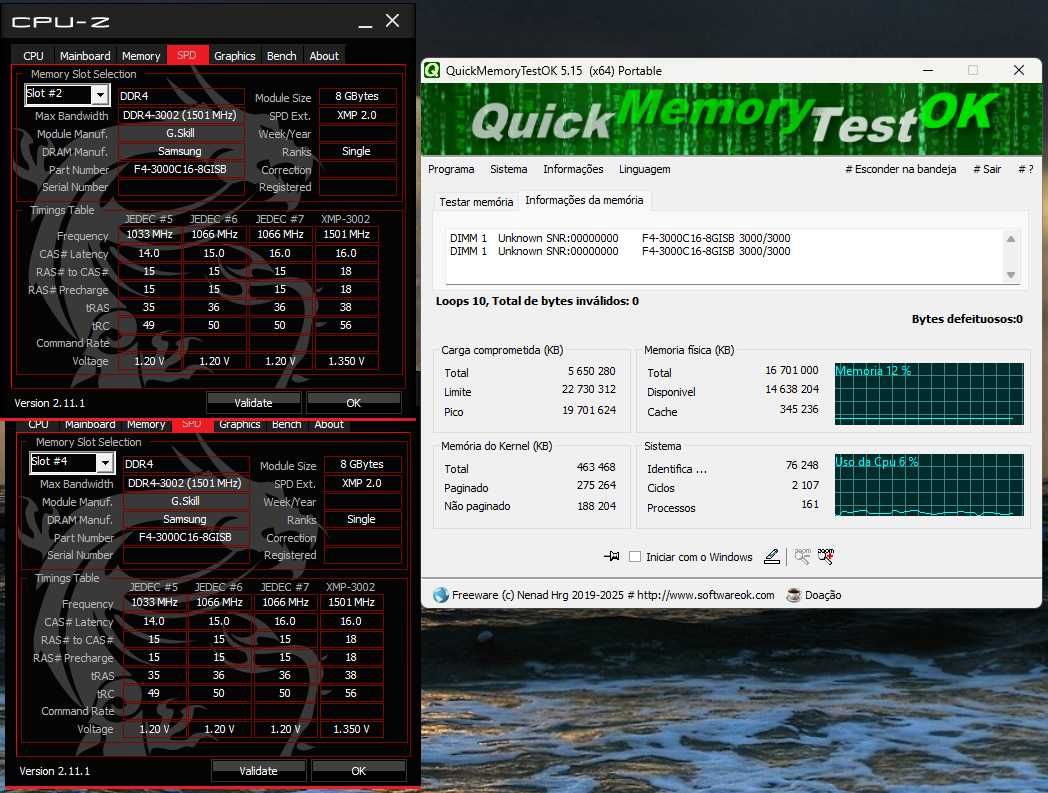The image size is (1048, 793).
Task: Click 'Loops 10, Total de bytes inválidos: 0' text
Action: point(537,301)
